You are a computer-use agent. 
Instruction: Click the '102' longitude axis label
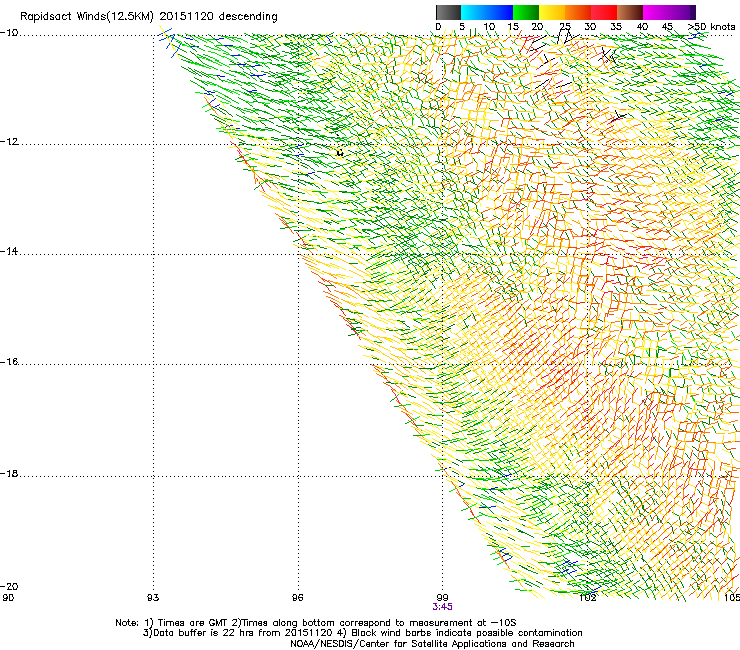(x=588, y=598)
